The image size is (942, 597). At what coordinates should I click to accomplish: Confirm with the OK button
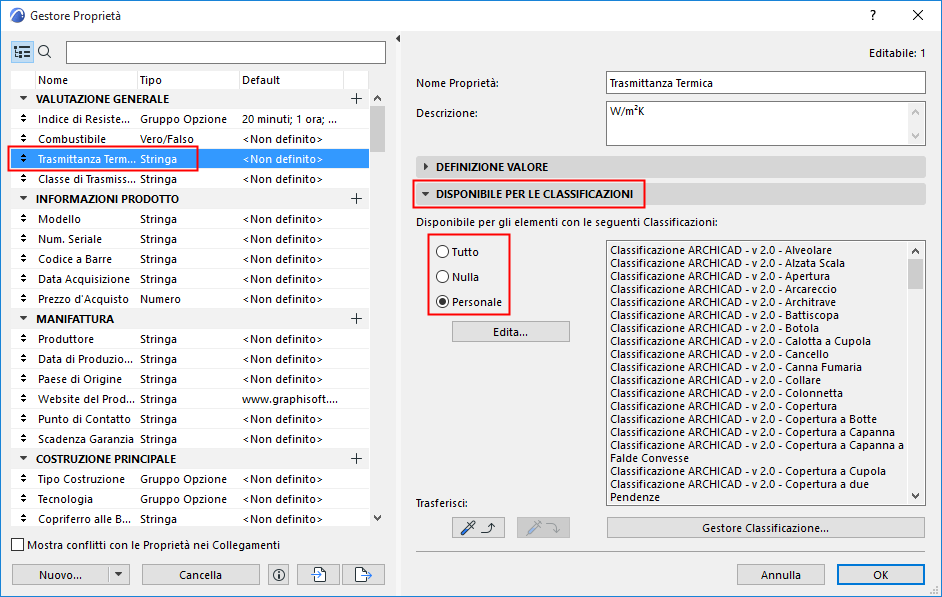point(881,575)
